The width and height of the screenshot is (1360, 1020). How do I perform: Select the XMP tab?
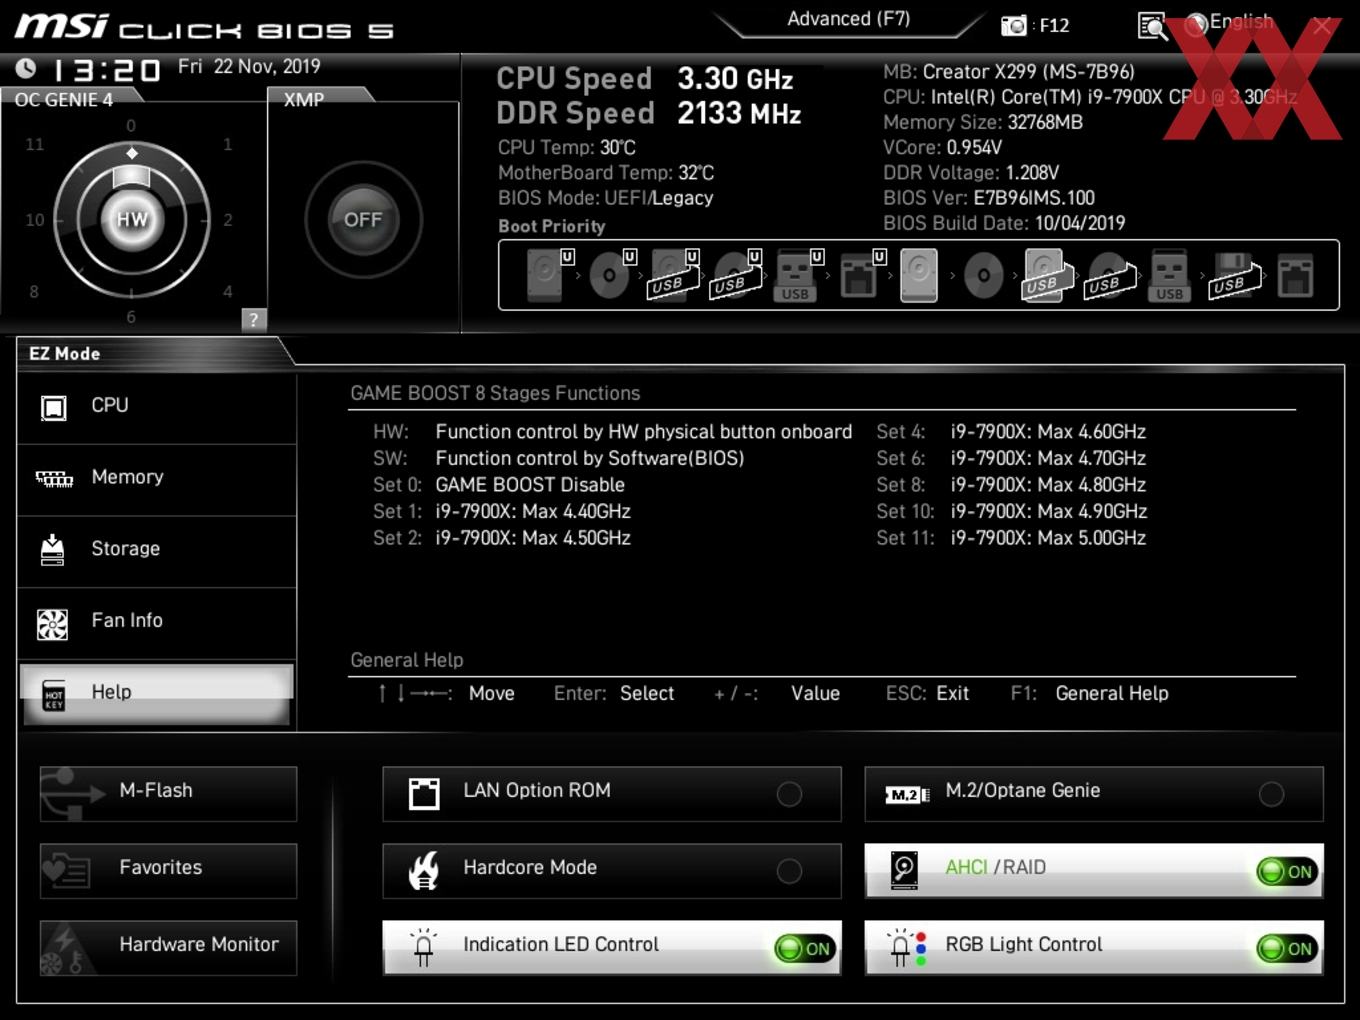304,99
